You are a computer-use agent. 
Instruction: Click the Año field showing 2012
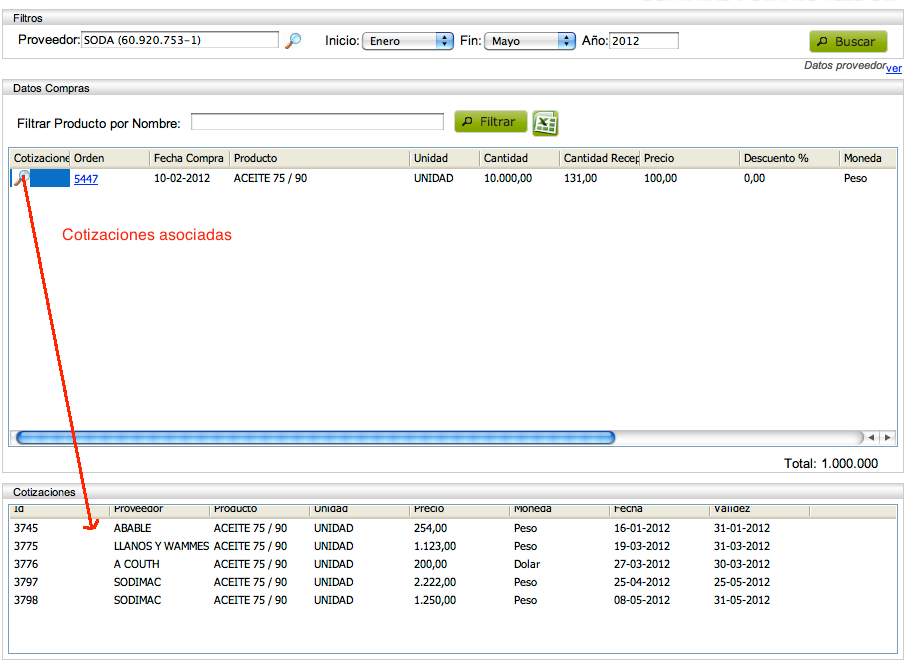[645, 40]
